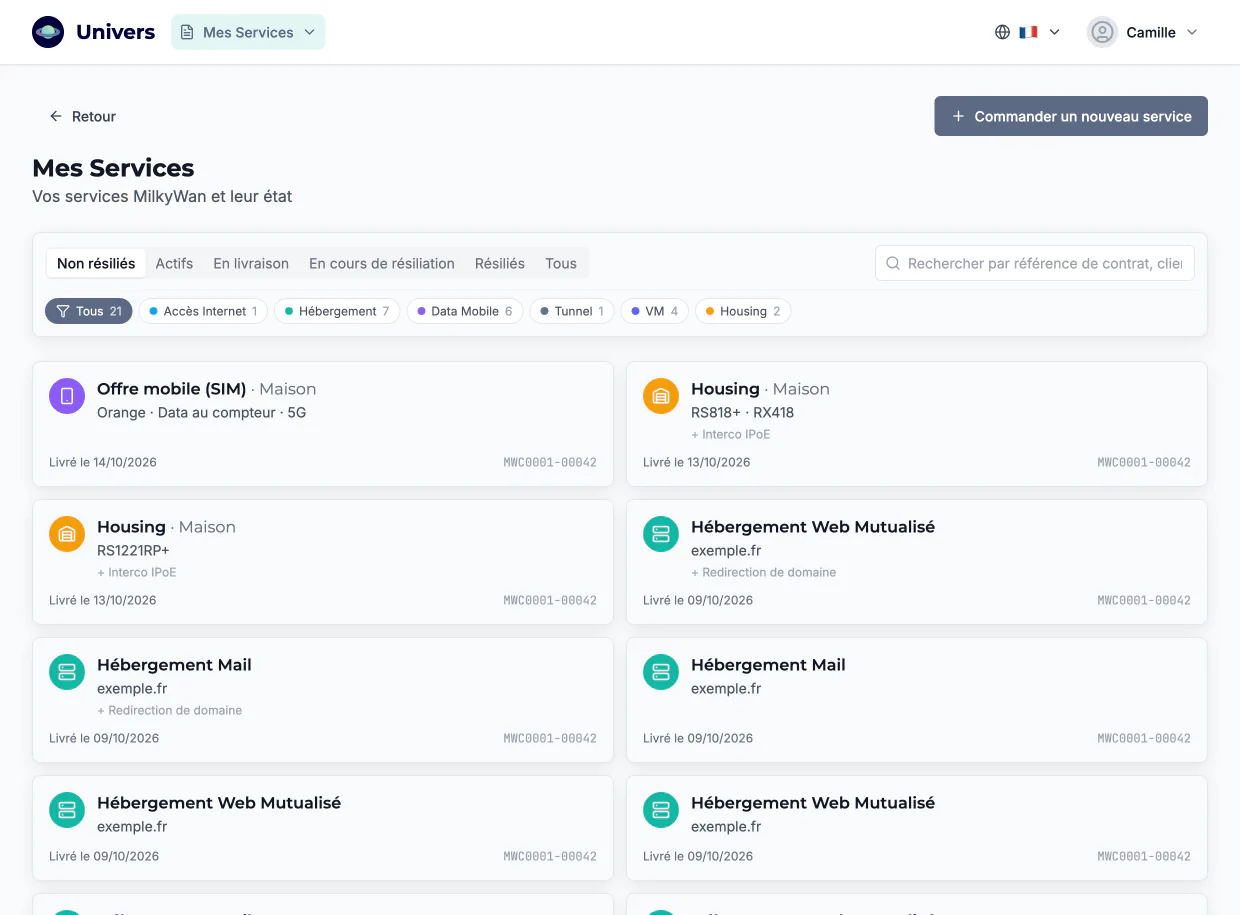This screenshot has height=915, width=1240.
Task: Switch to the En livraison tab
Action: point(251,263)
